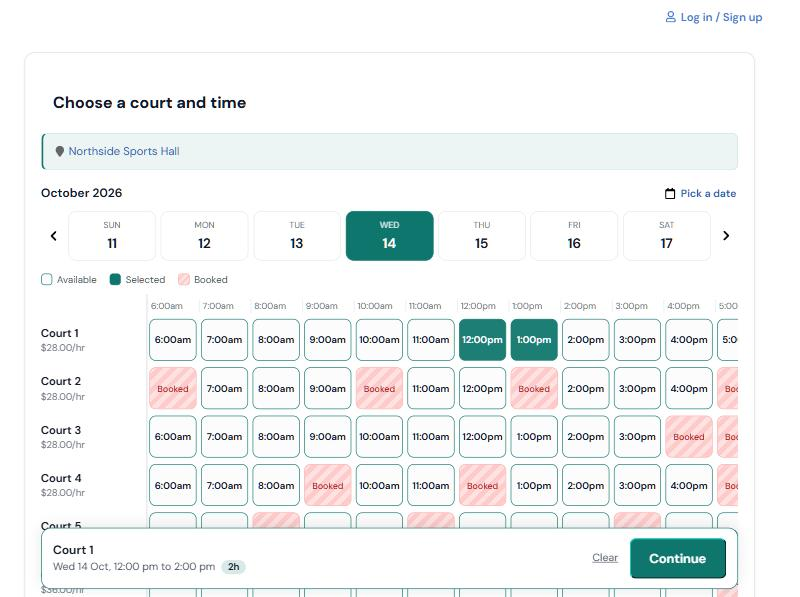Go to next week arrow
Image resolution: width=800 pixels, height=597 pixels.
(726, 236)
